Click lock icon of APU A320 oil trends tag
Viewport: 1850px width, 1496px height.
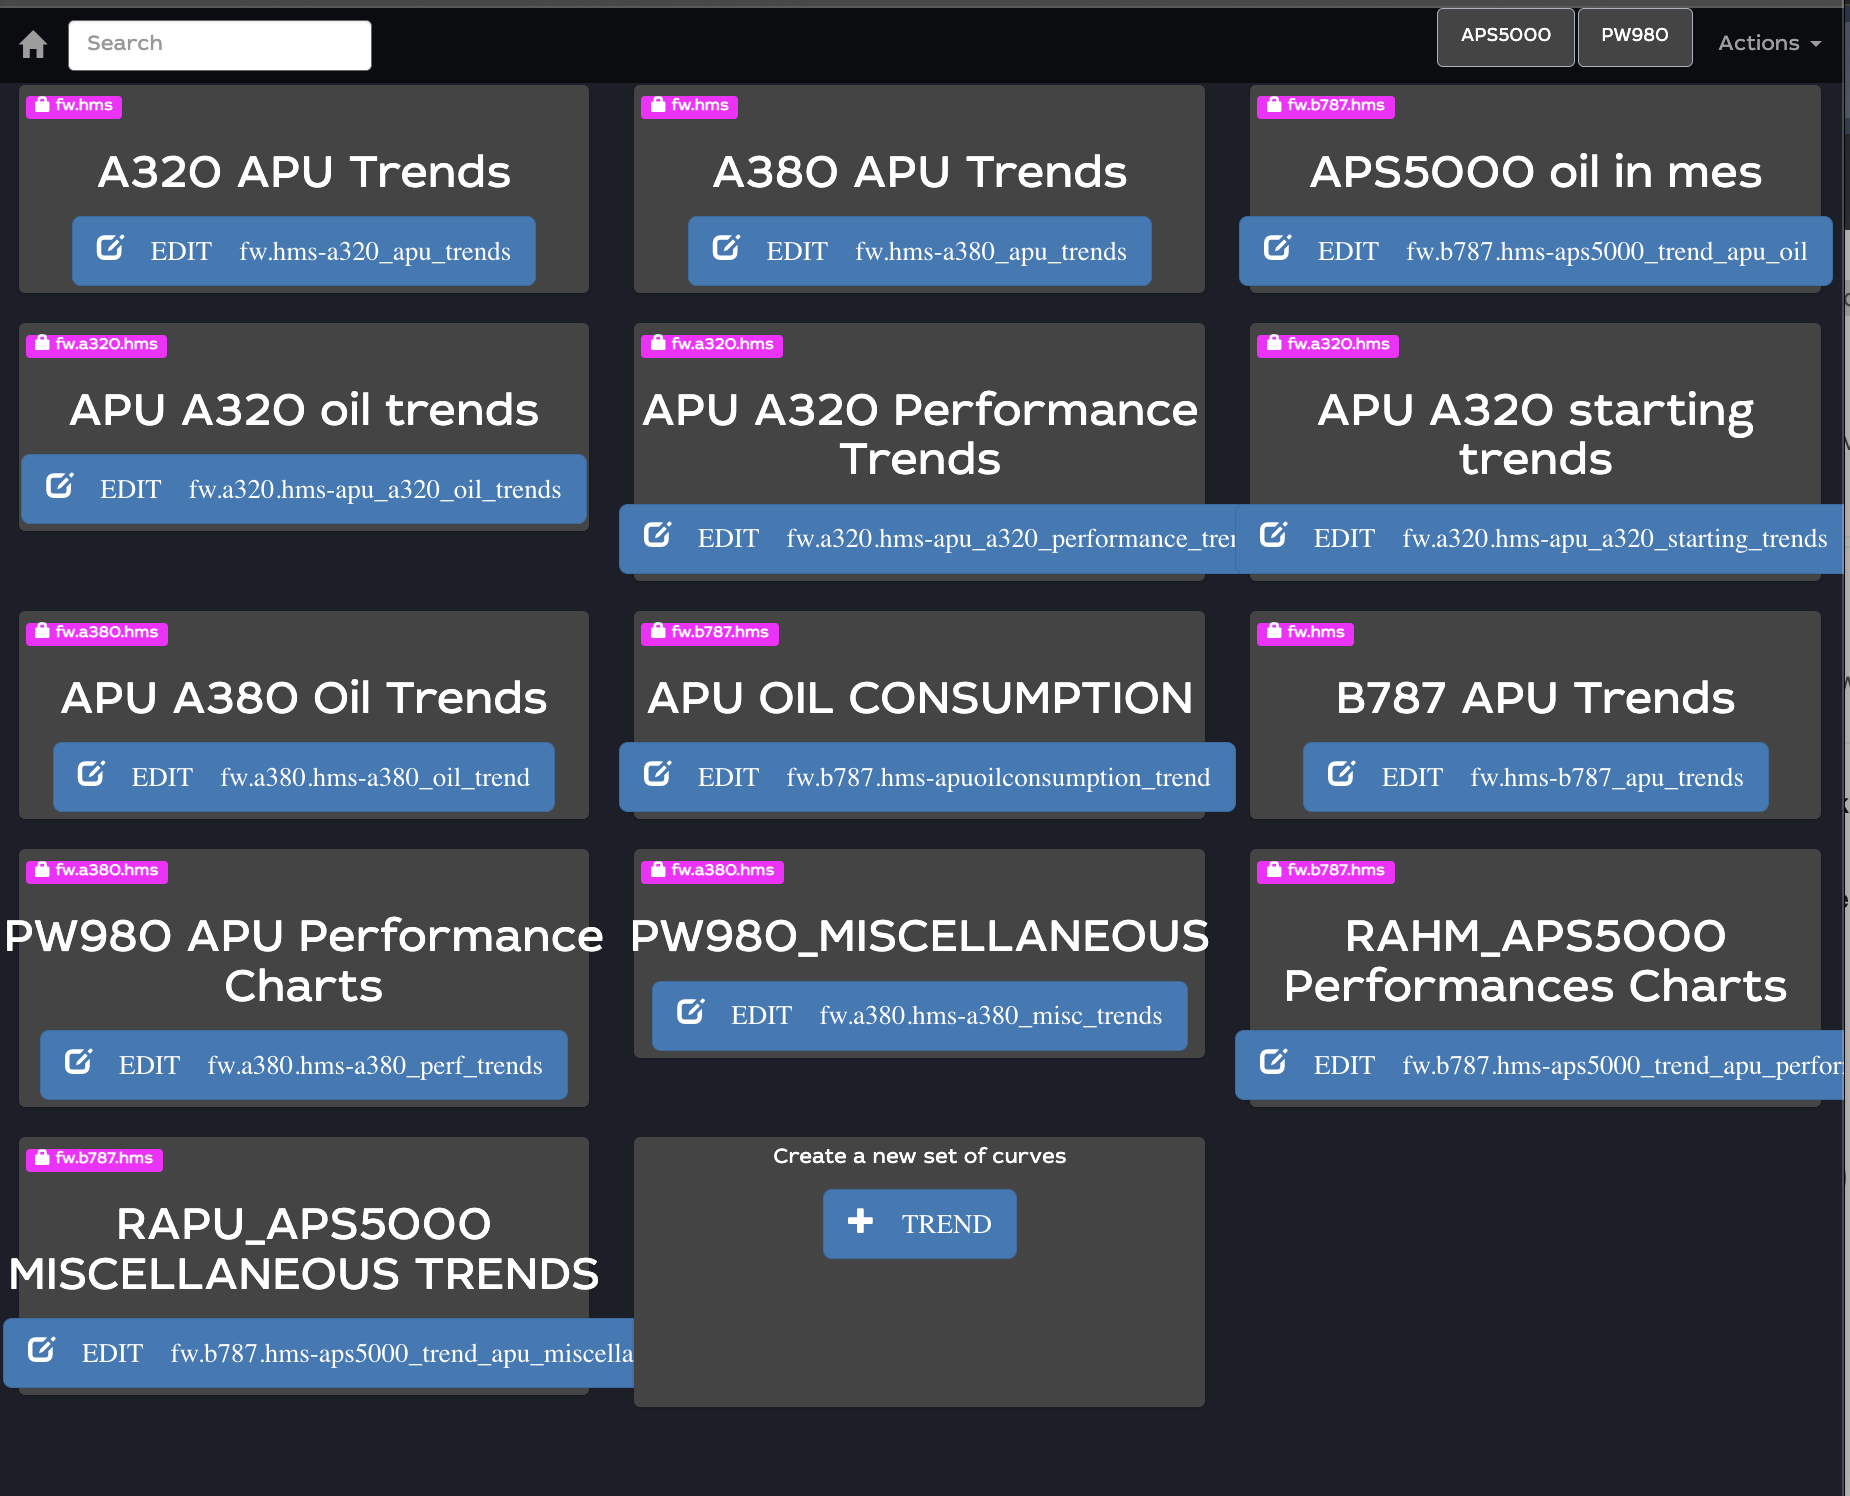pyautogui.click(x=42, y=344)
